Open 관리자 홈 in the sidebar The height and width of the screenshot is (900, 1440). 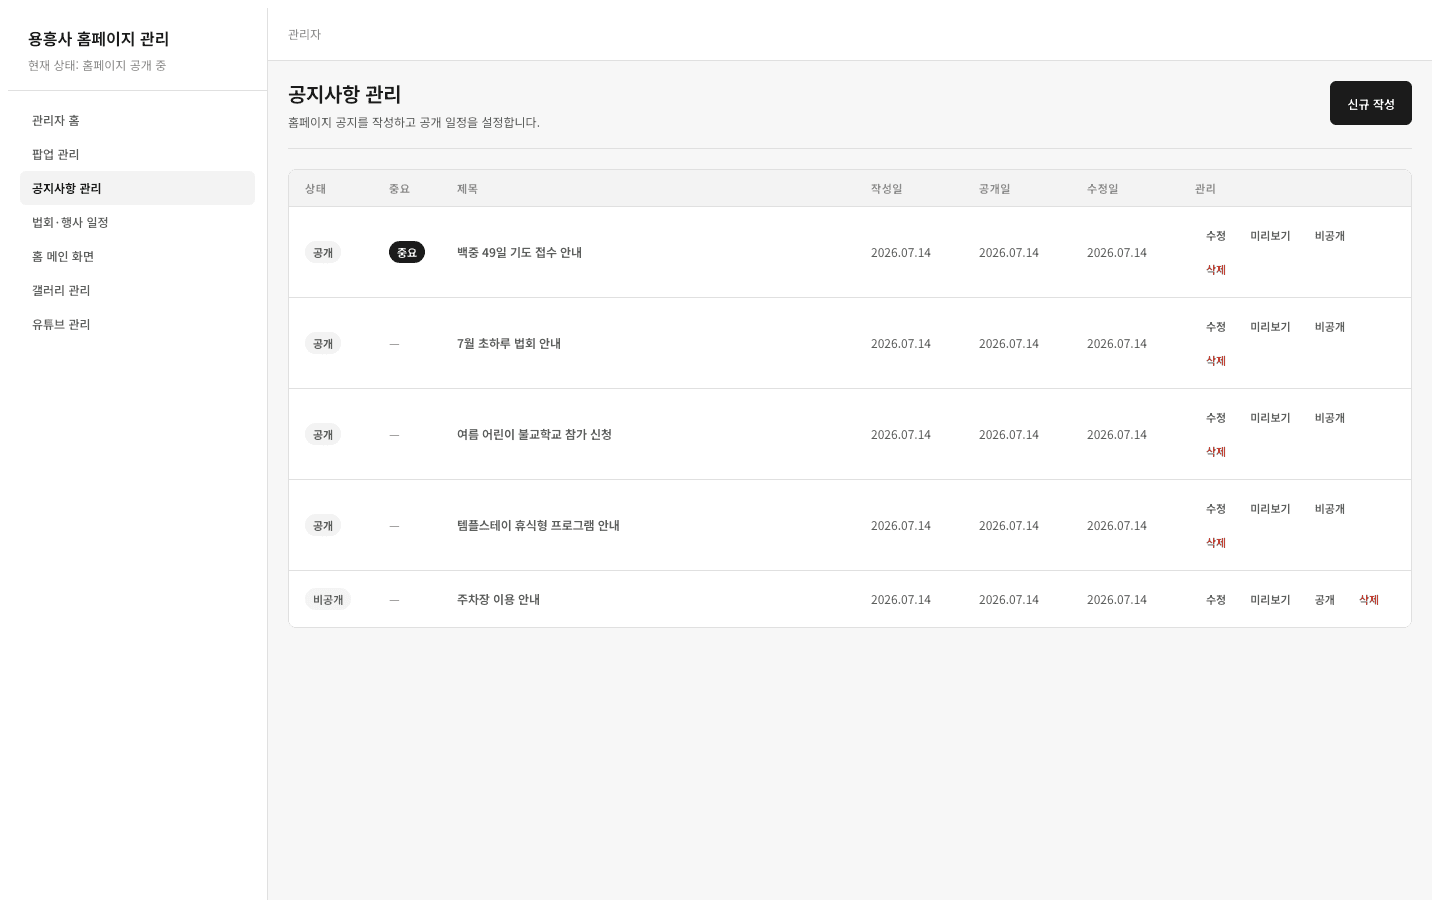pyautogui.click(x=137, y=120)
